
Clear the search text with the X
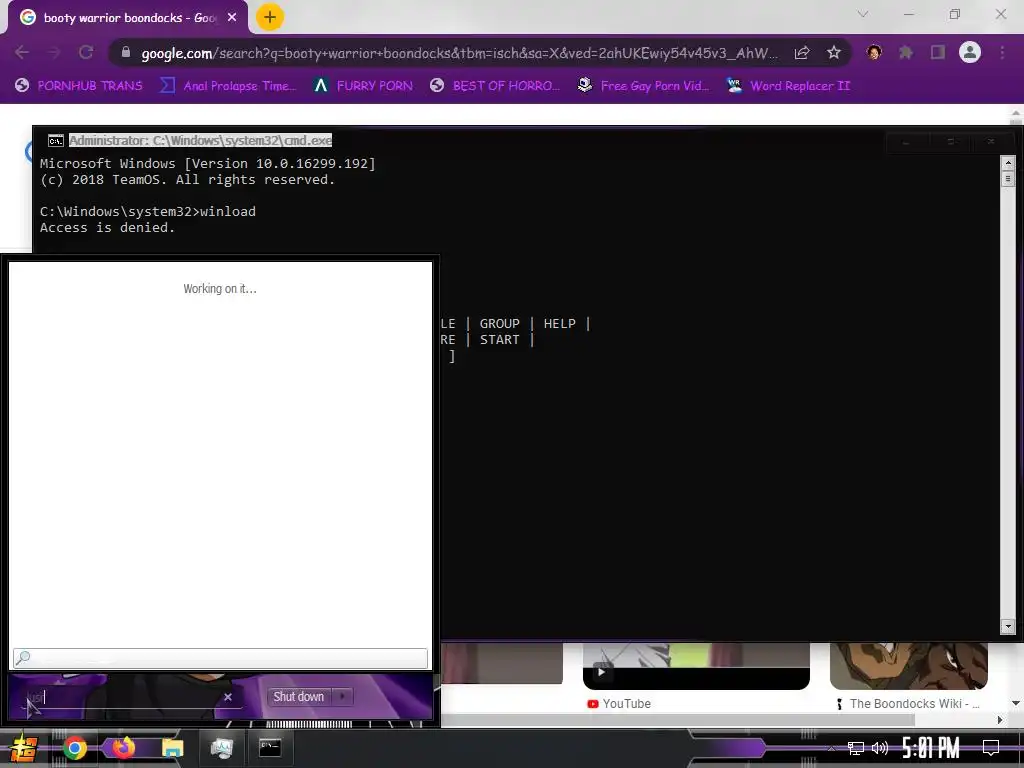(x=228, y=697)
